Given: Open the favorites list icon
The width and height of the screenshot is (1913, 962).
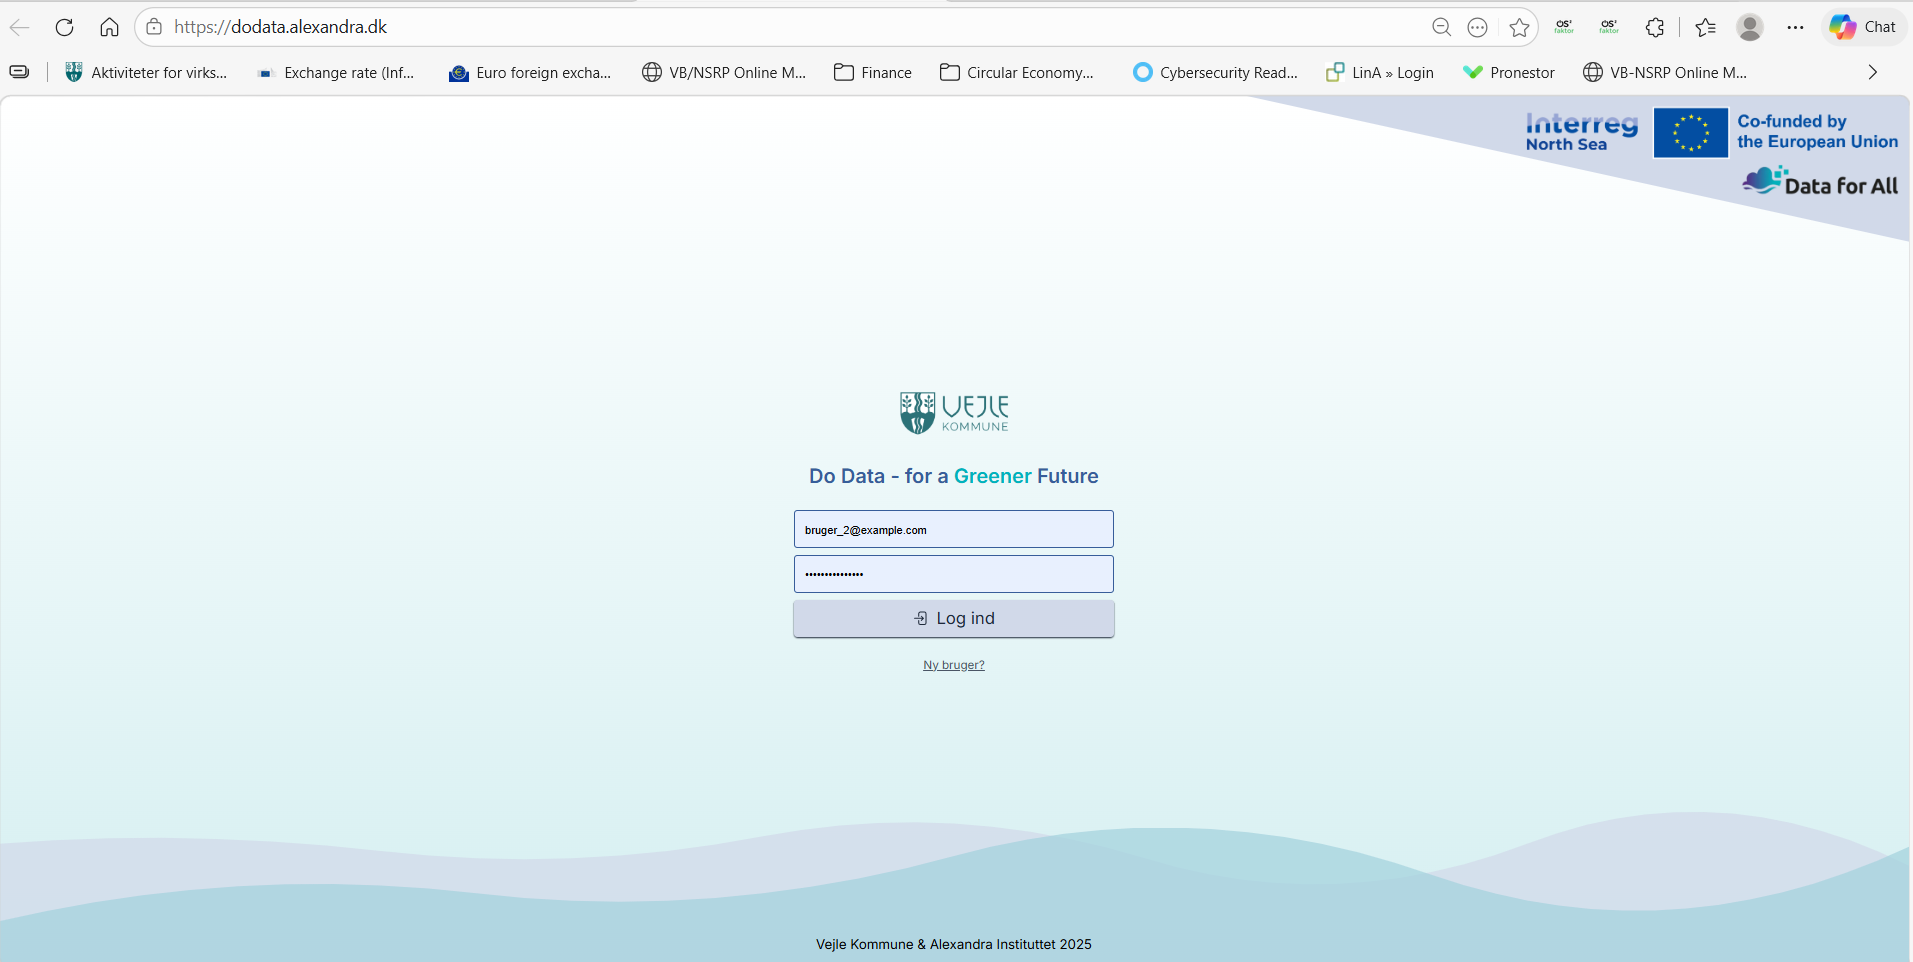Looking at the screenshot, I should (1705, 27).
